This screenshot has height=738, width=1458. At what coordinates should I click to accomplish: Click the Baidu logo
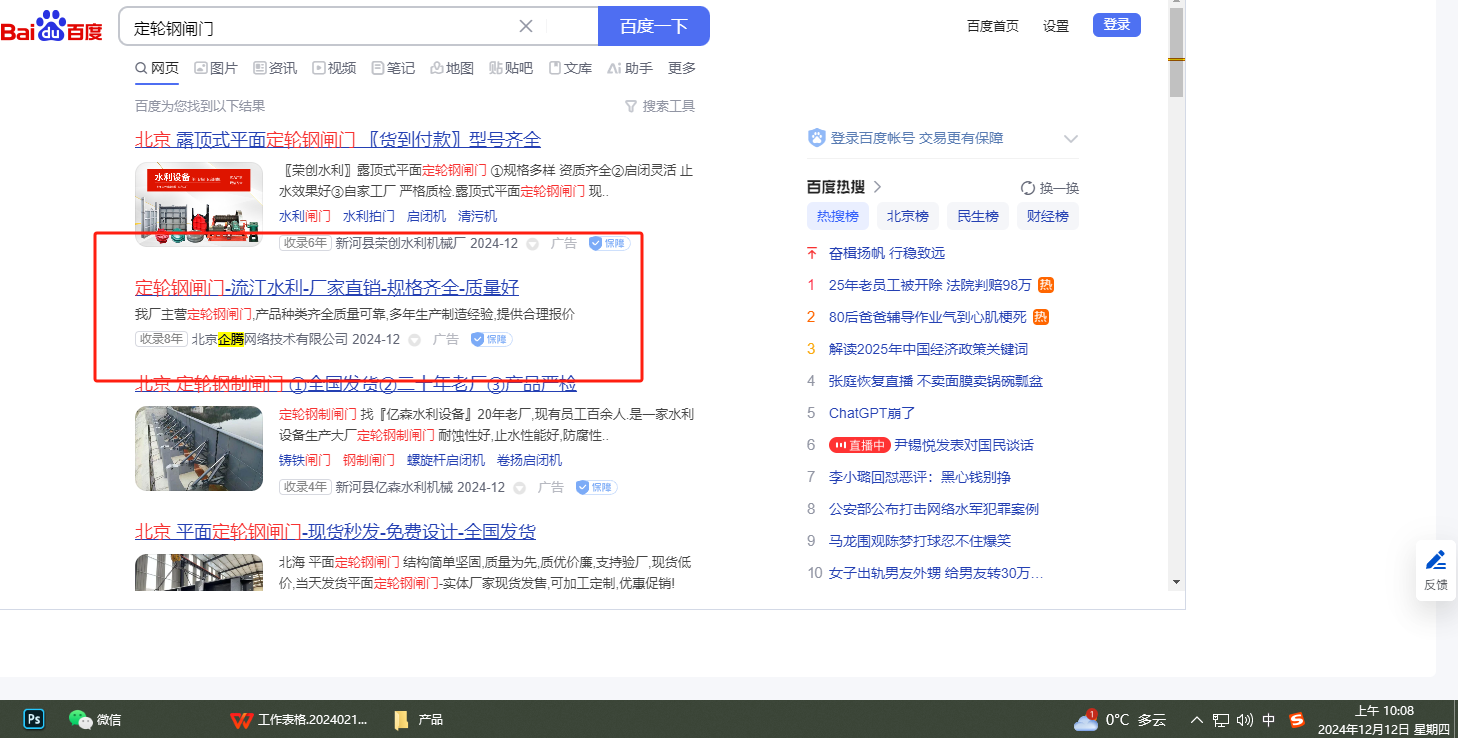52,26
